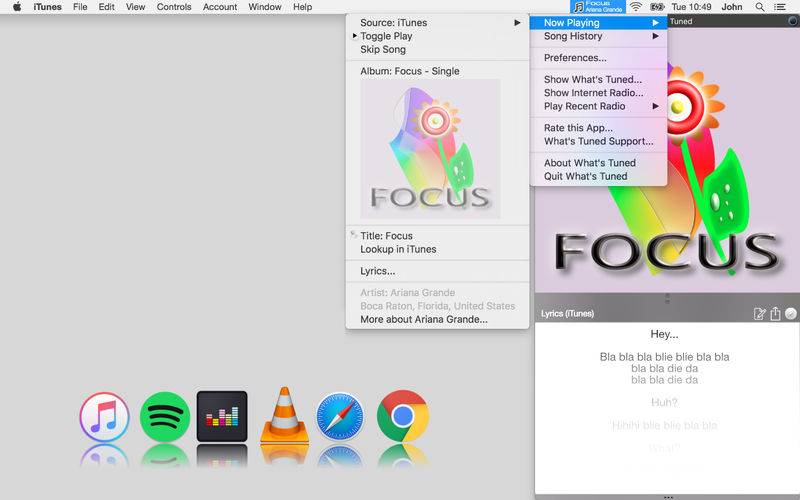The height and width of the screenshot is (500, 800).
Task: Click the edit lyrics pencil icon
Action: (760, 314)
